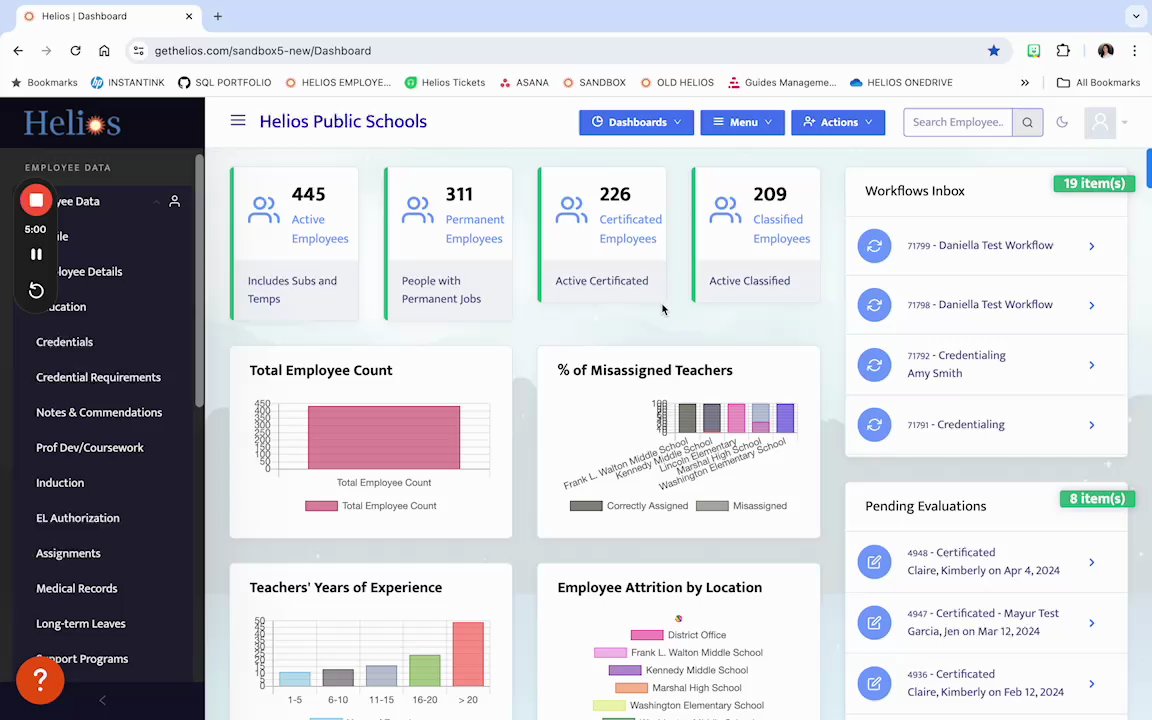Open chevron for 71792 Credentialing Amy Smith

point(1092,365)
